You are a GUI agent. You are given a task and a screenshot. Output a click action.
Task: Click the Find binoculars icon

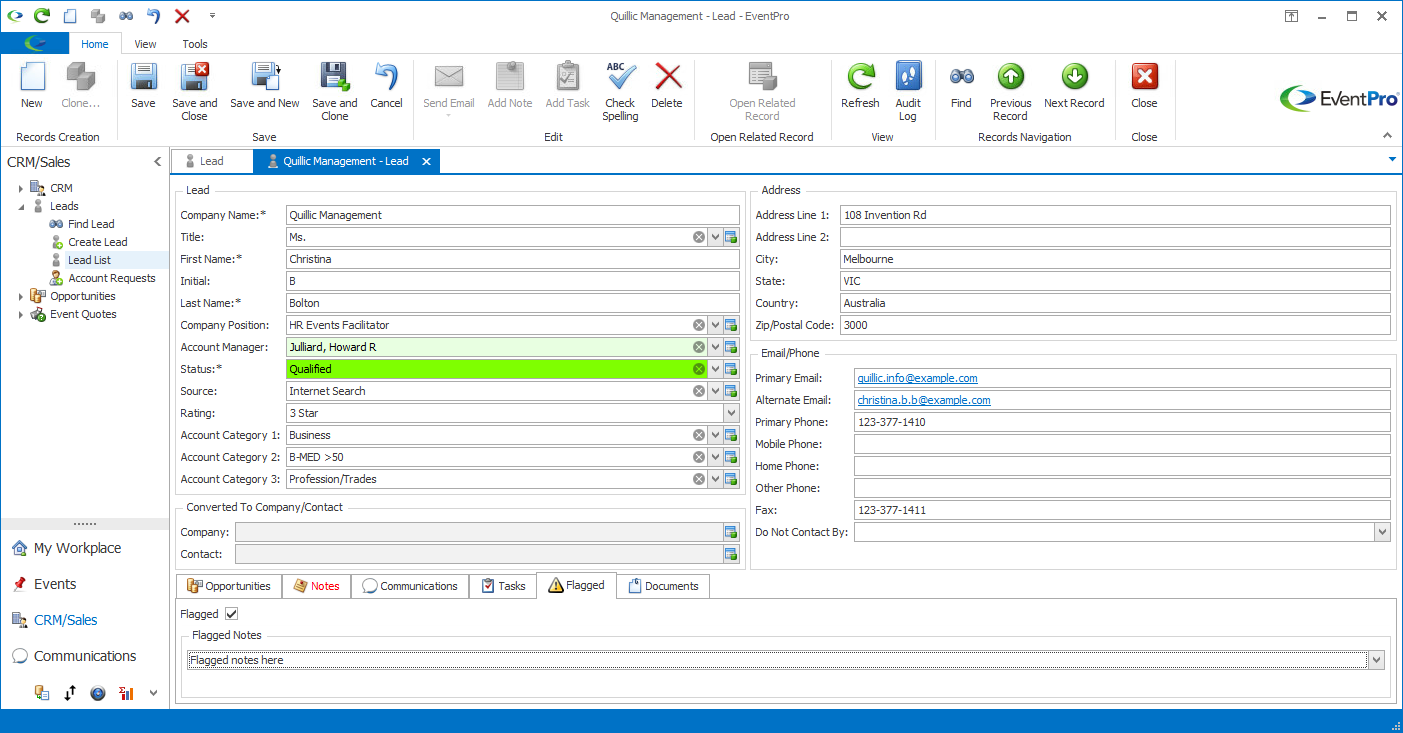961,77
